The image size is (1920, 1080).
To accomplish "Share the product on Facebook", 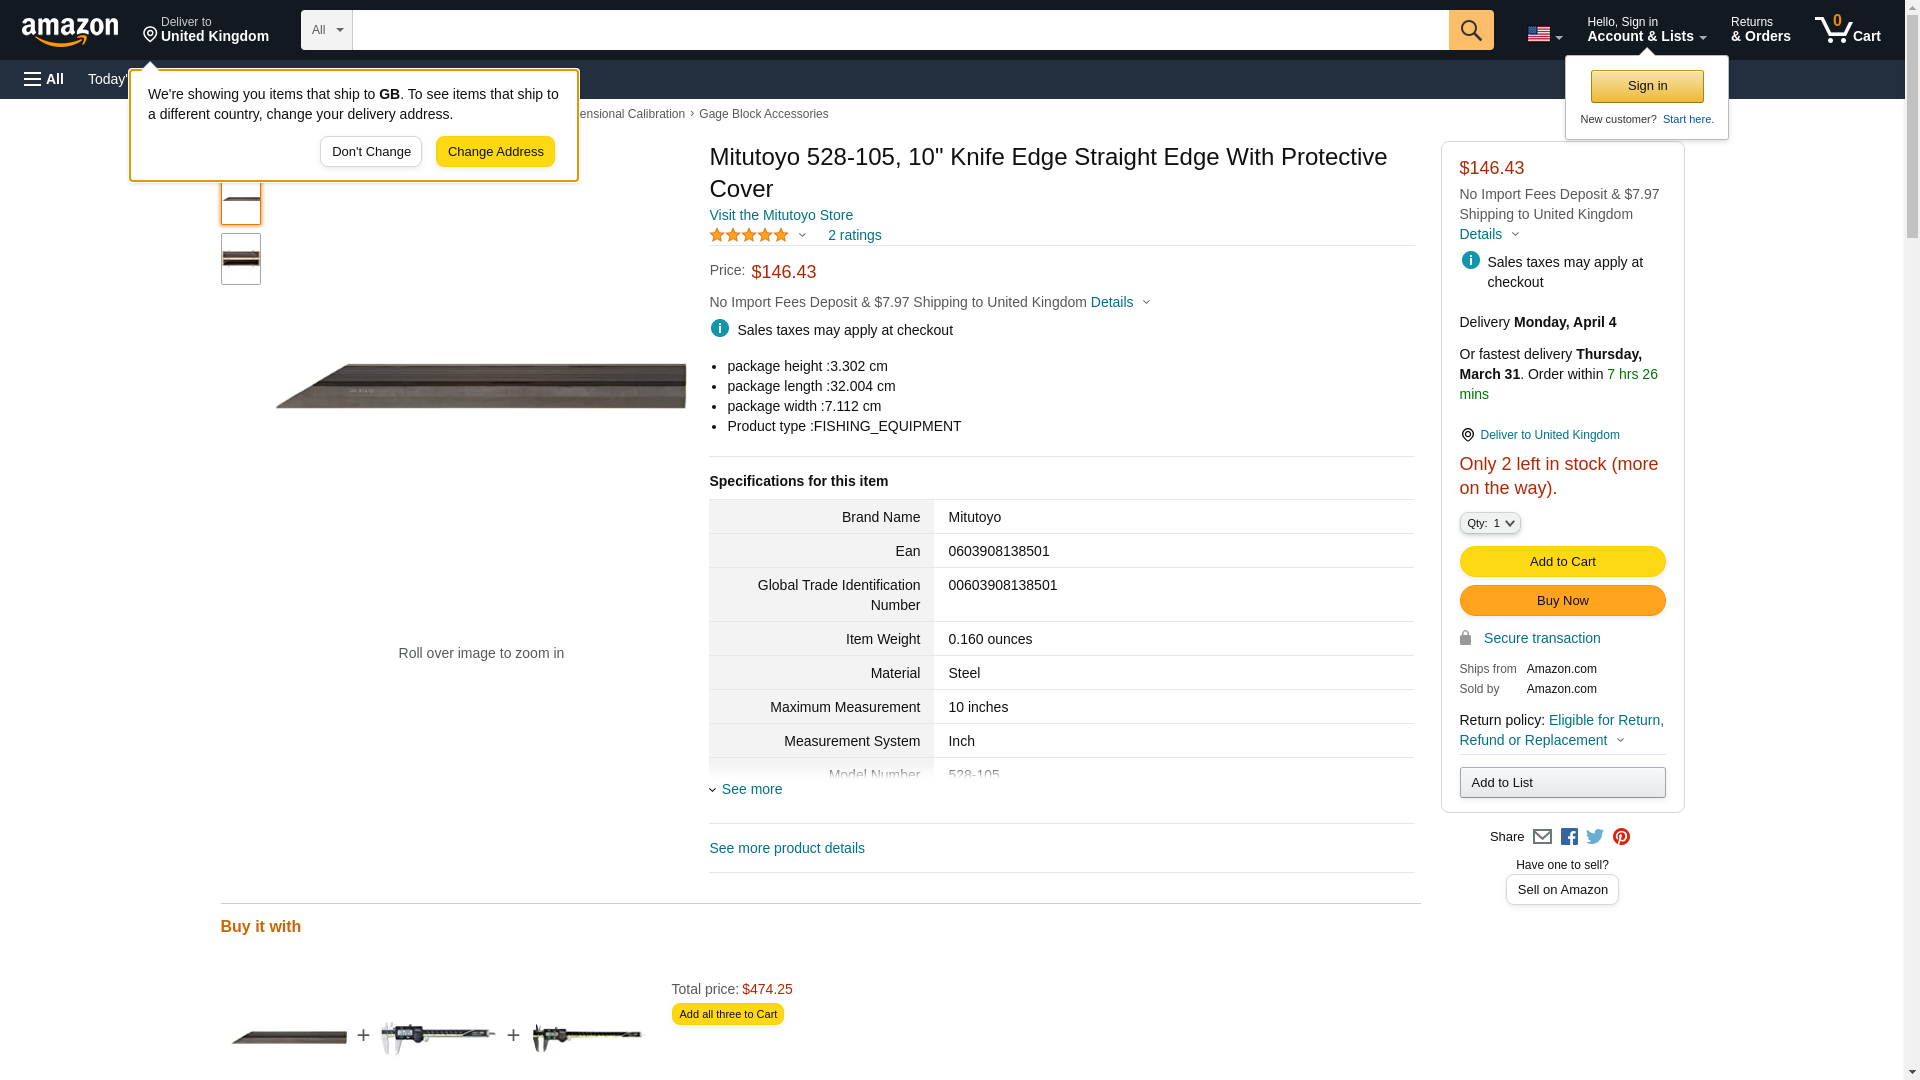I will [1569, 837].
